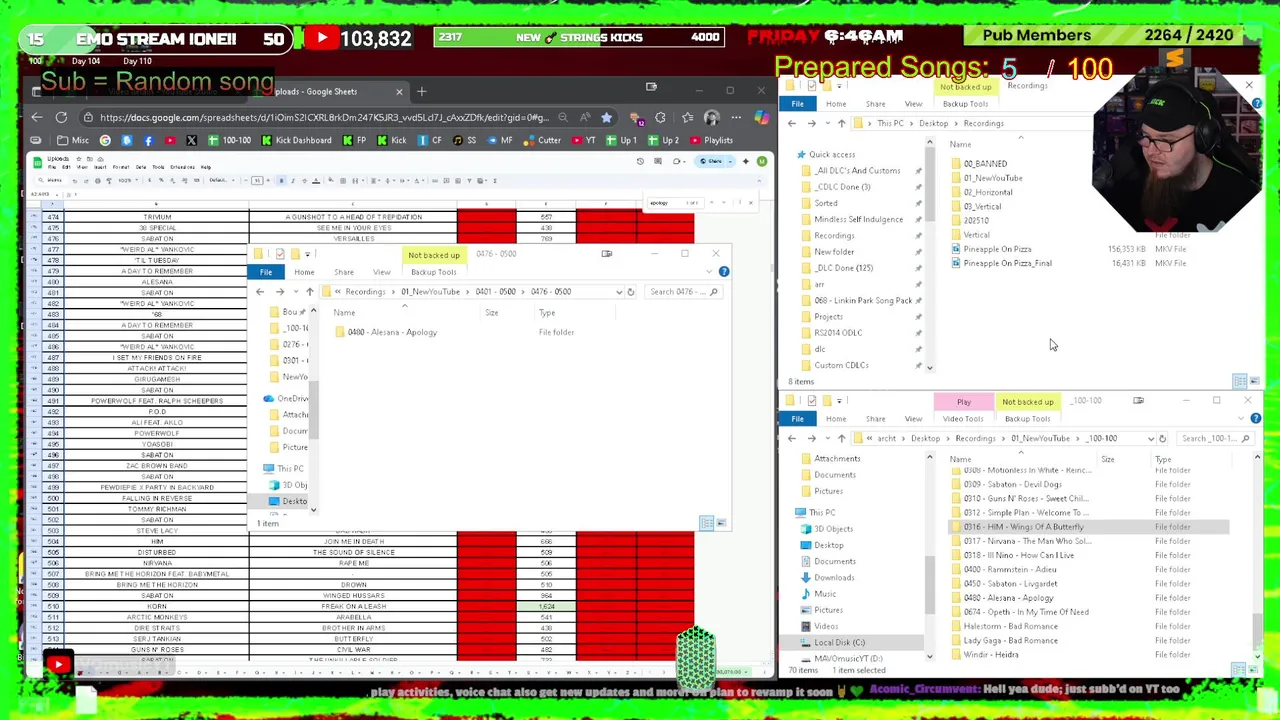Screen dimensions: 1280x720
Task: Select cell TRIVIUM in spreadsheet row 474
Action: tap(157, 217)
